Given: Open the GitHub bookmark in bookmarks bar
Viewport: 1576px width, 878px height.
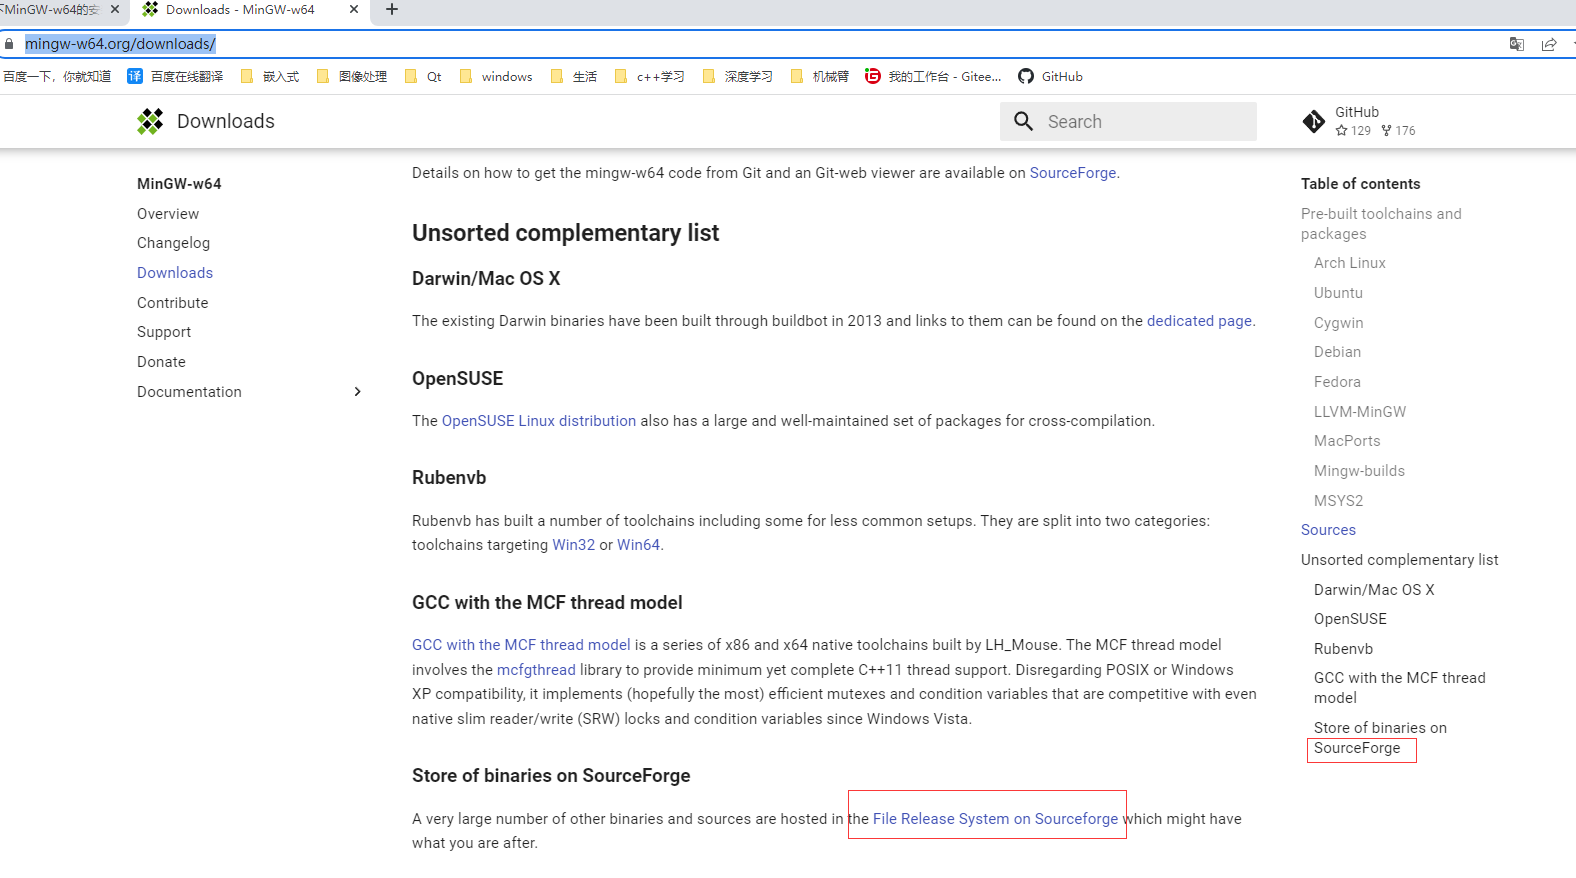Looking at the screenshot, I should tap(1050, 76).
